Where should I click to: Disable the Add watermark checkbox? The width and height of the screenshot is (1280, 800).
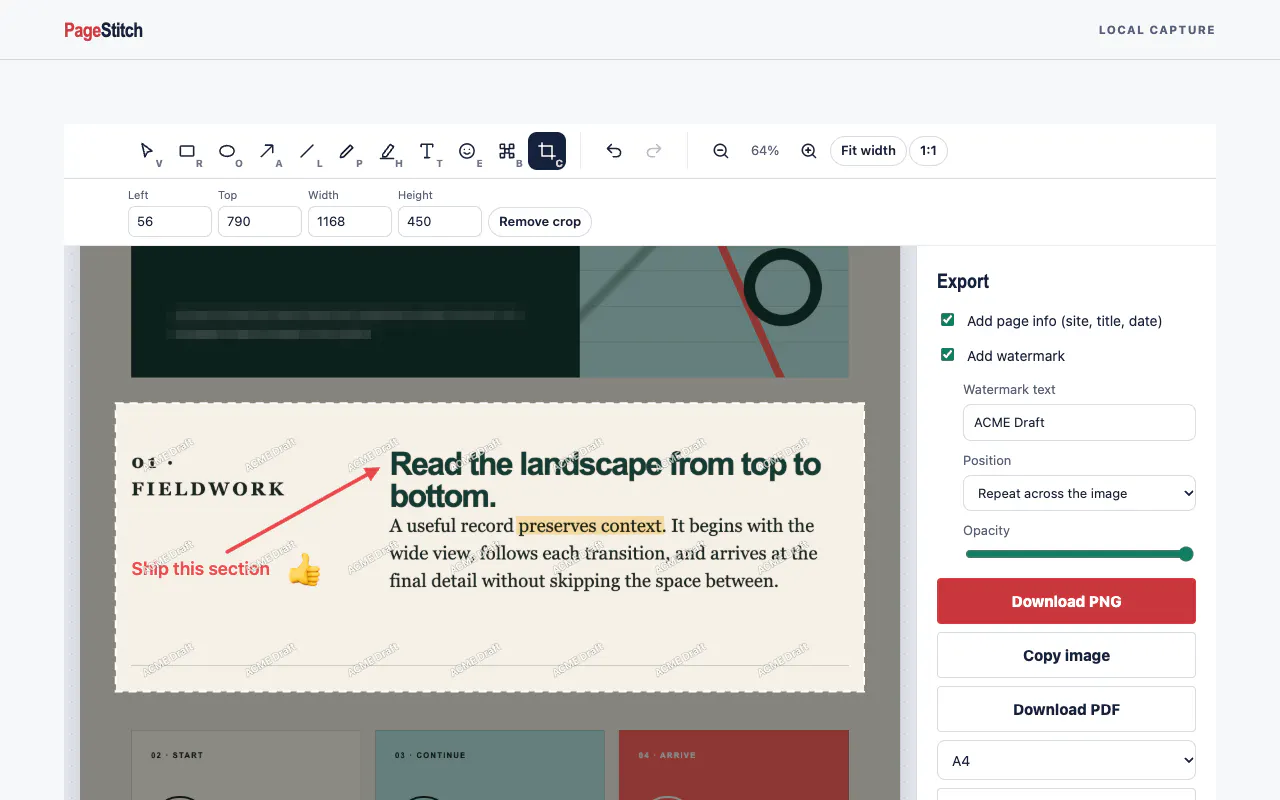pos(947,355)
